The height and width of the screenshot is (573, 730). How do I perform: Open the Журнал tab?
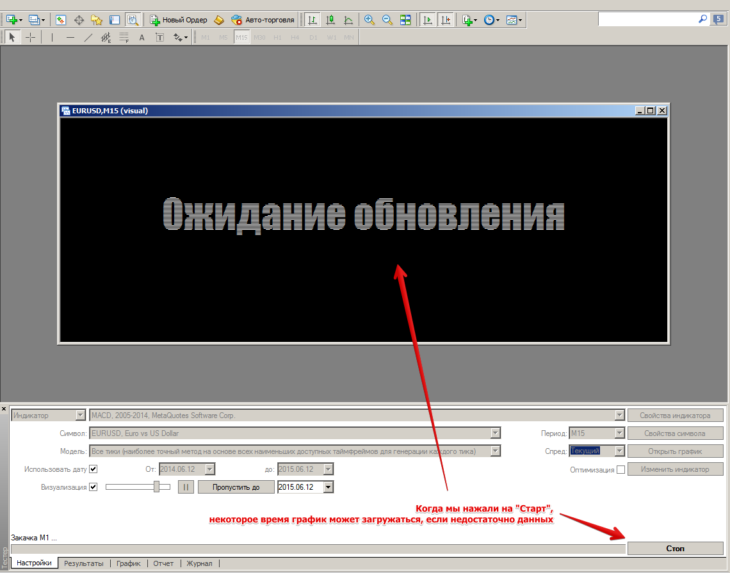pyautogui.click(x=199, y=564)
